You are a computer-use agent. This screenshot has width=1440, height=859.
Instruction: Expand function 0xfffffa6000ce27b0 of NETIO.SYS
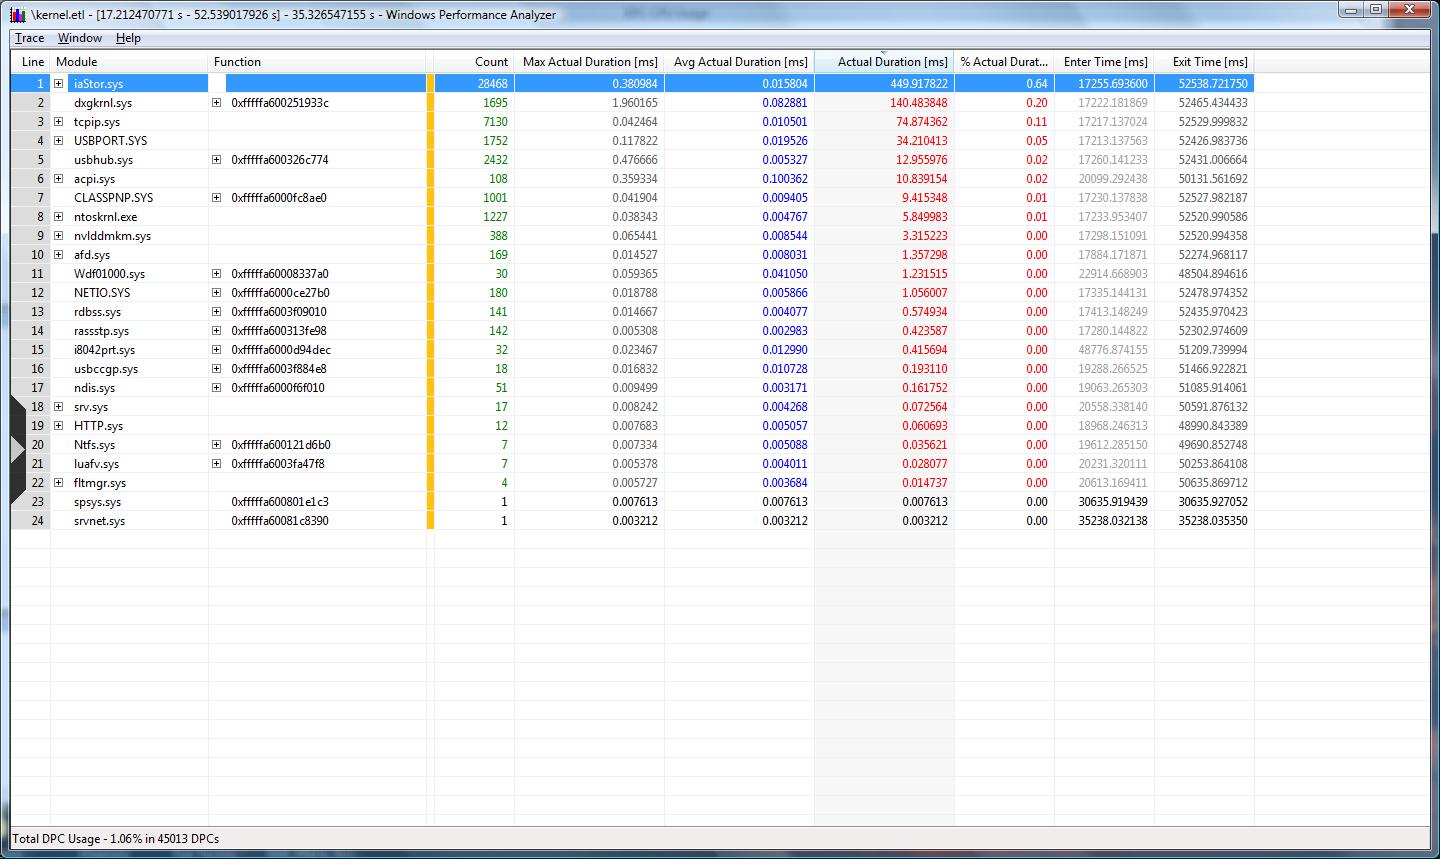216,293
